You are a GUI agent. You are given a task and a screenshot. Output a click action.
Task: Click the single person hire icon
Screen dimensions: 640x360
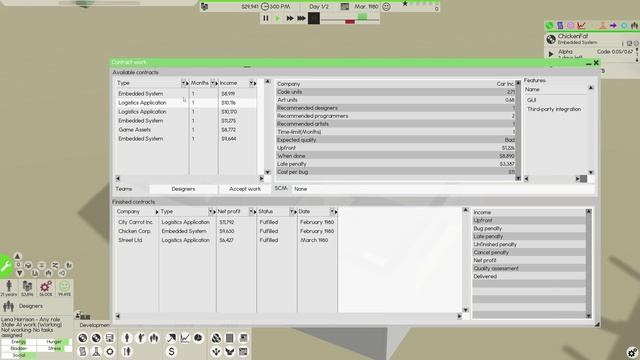[127, 338]
